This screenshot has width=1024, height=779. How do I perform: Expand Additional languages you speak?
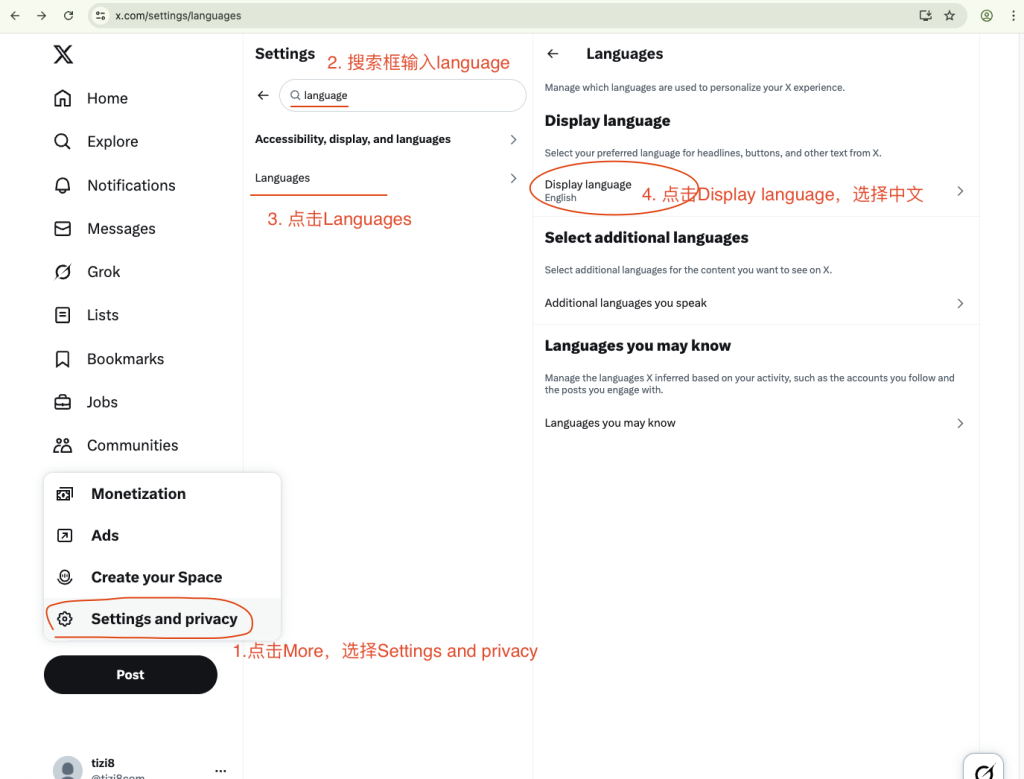point(756,303)
